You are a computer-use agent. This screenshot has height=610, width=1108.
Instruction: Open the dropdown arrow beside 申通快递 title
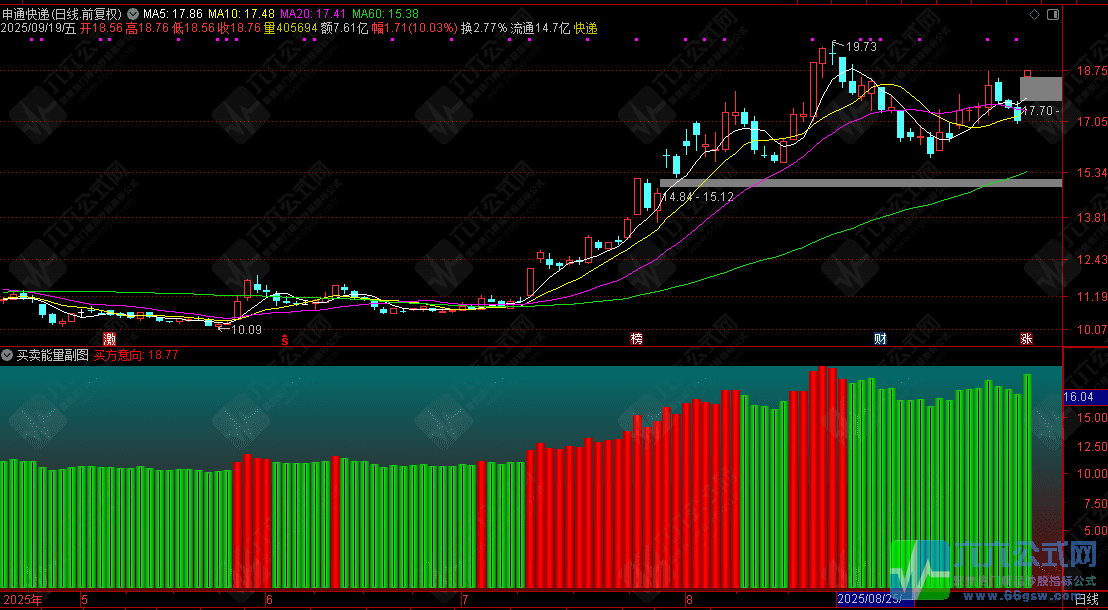(x=132, y=14)
